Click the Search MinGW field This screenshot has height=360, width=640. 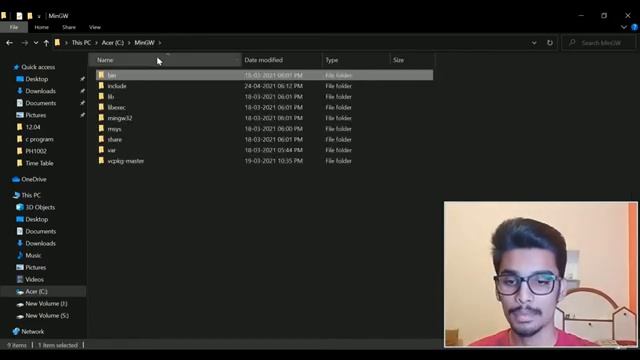point(599,42)
